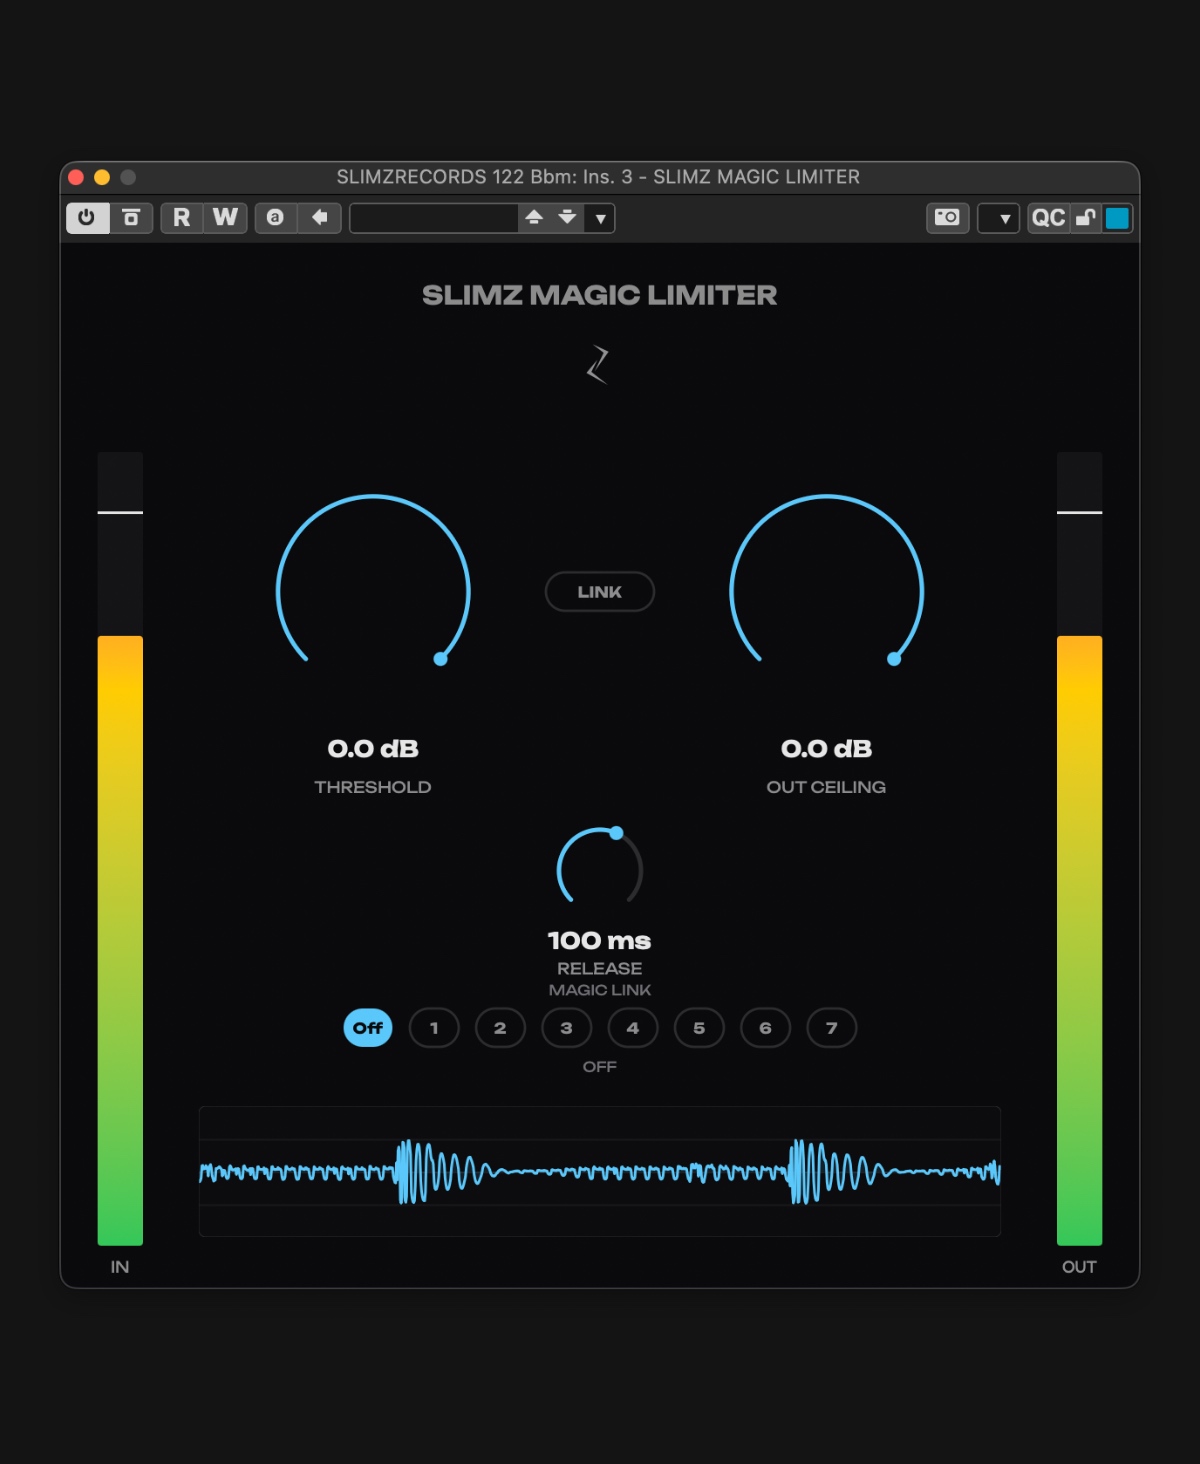Enable Read automation (R) button
This screenshot has height=1464, width=1200.
click(x=182, y=218)
